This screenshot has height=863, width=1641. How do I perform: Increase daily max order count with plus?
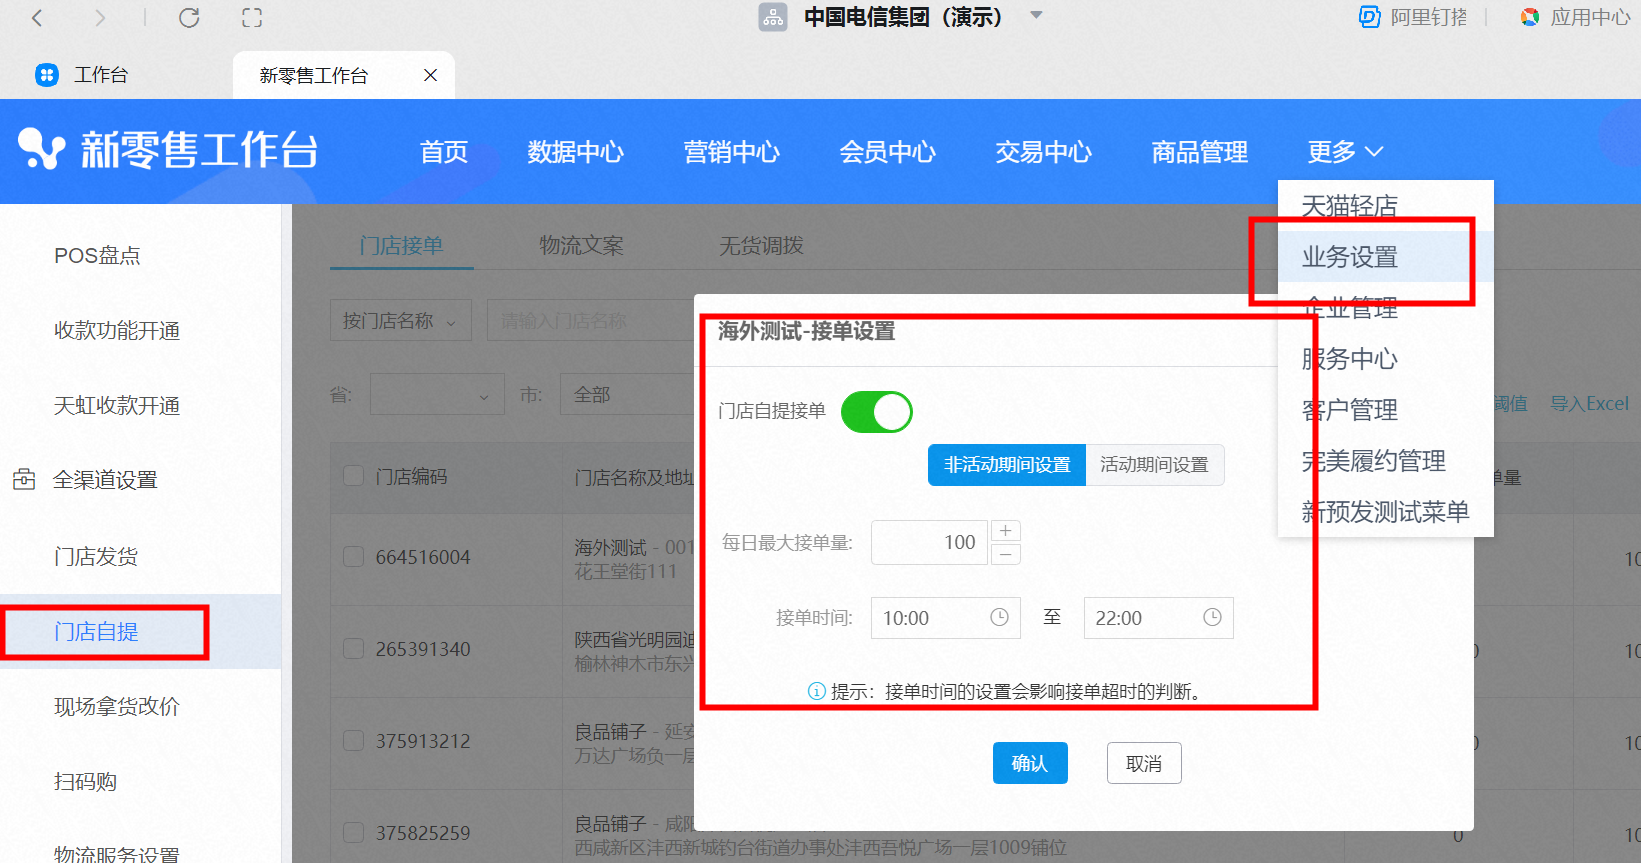click(1006, 531)
